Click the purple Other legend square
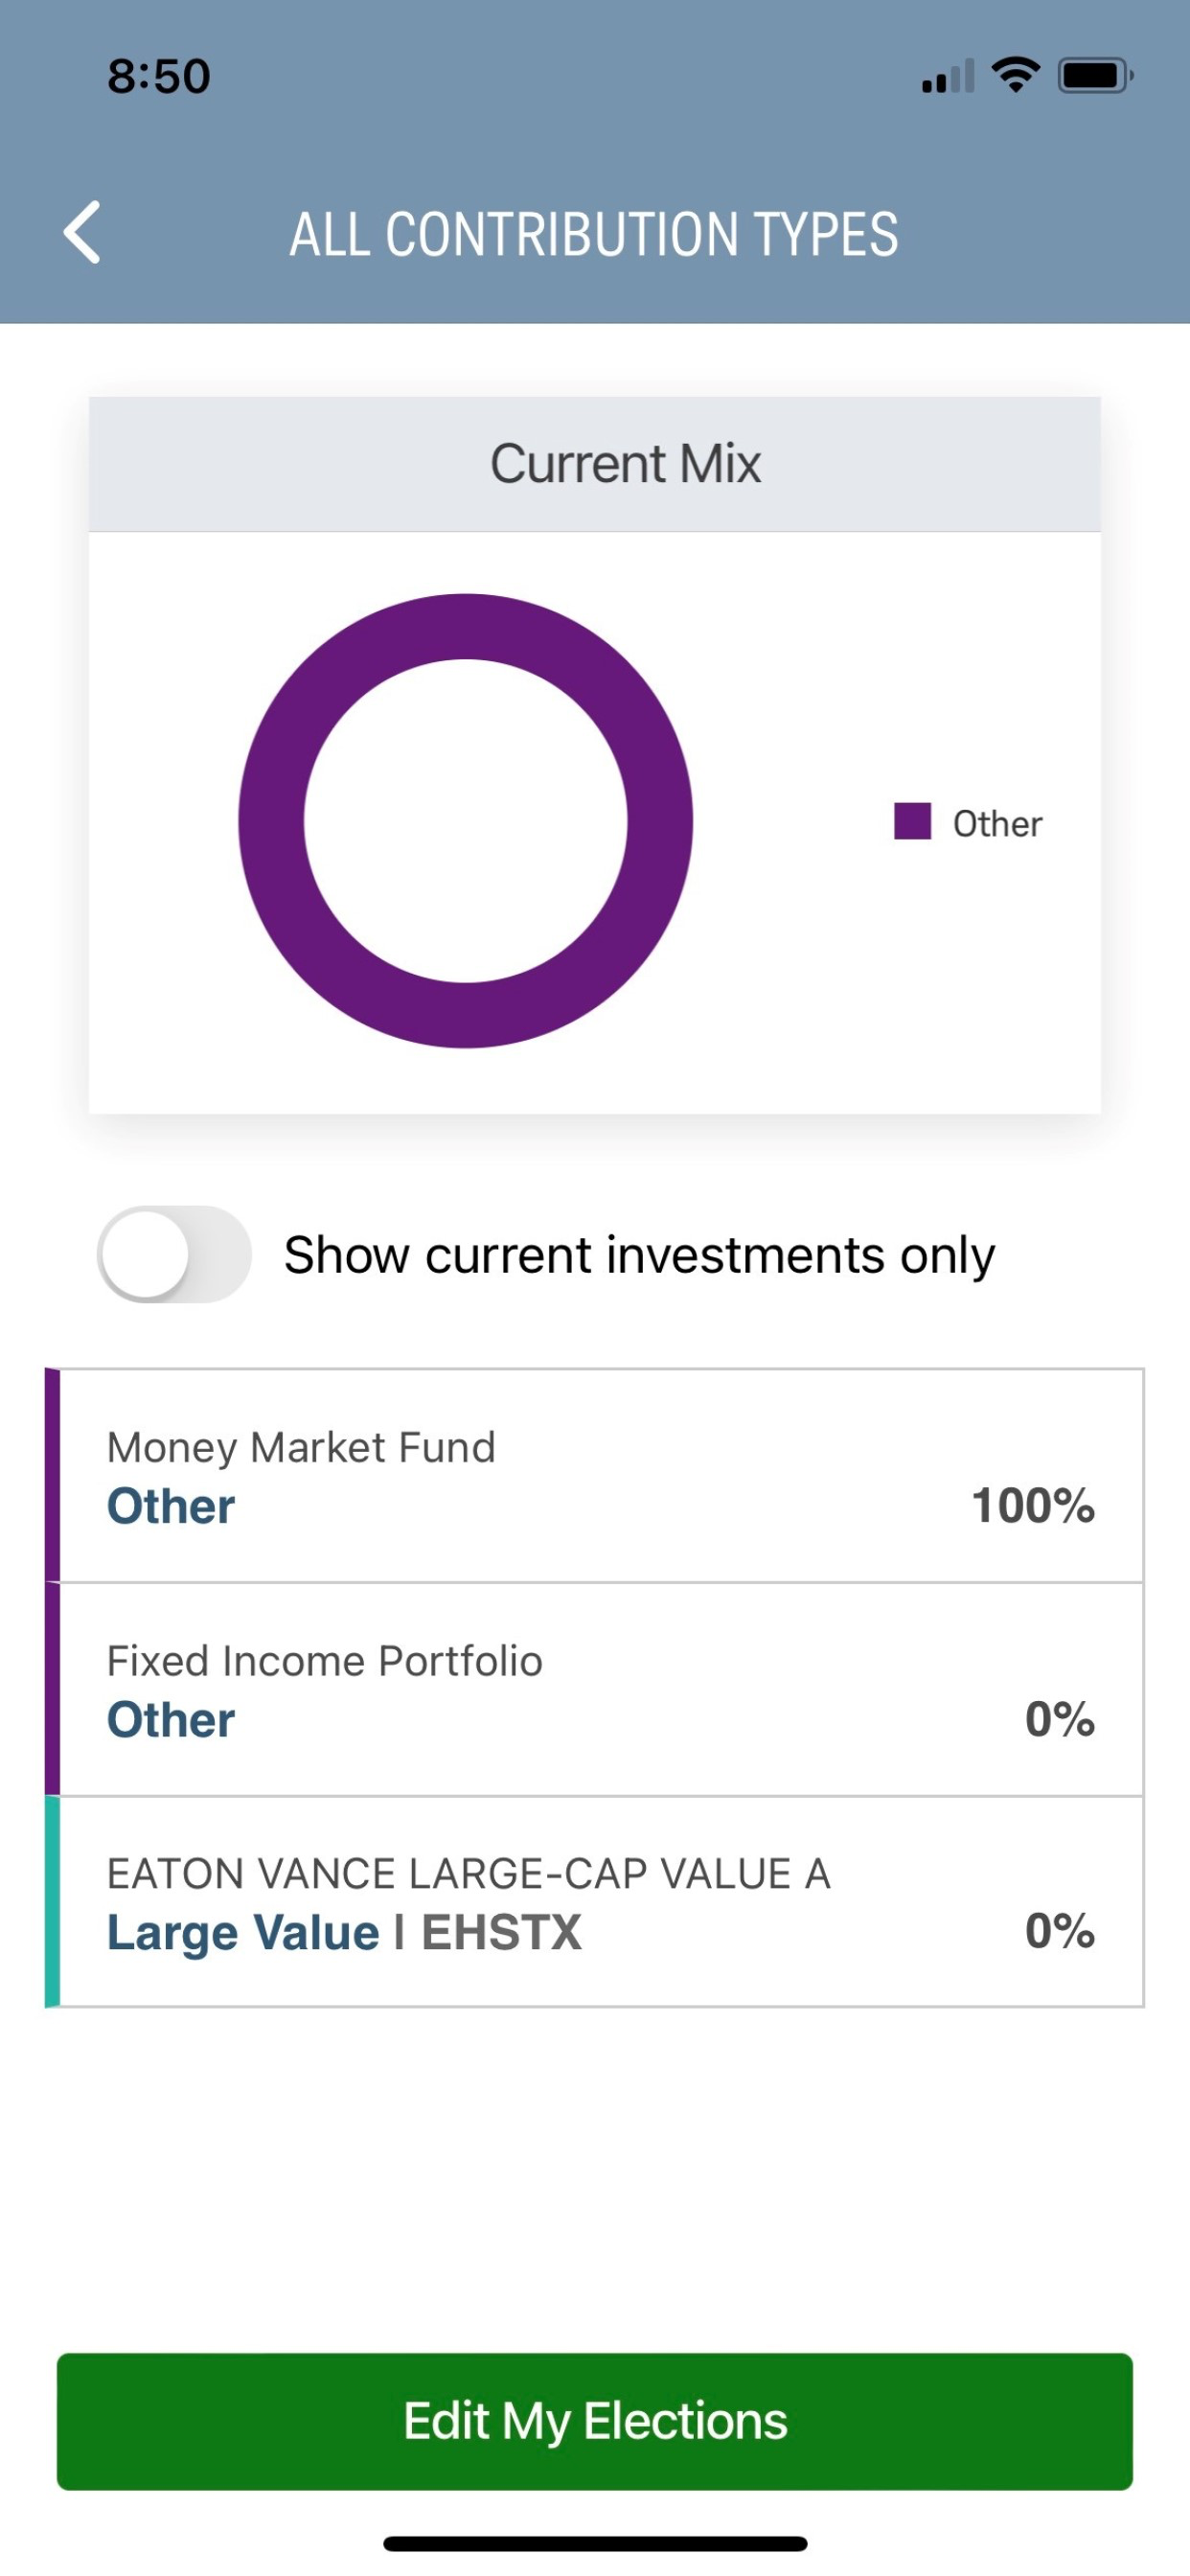 [x=912, y=821]
